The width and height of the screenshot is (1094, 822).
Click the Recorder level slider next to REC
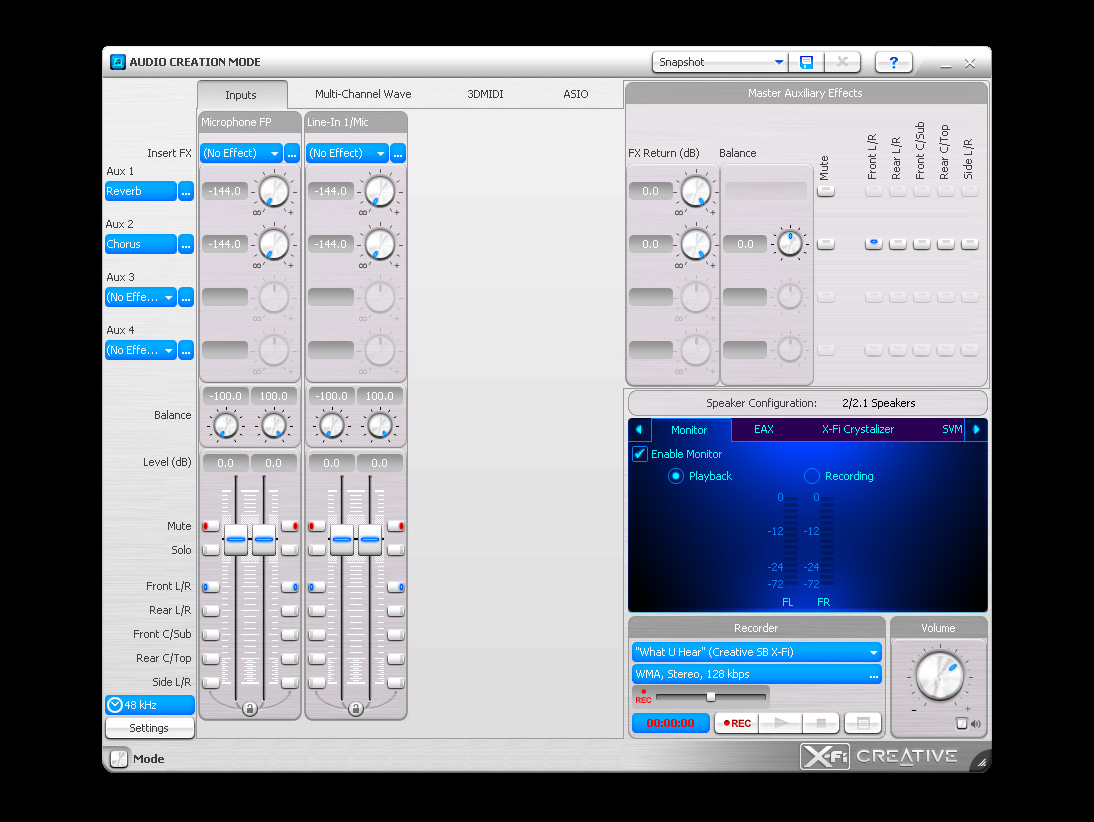click(710, 696)
